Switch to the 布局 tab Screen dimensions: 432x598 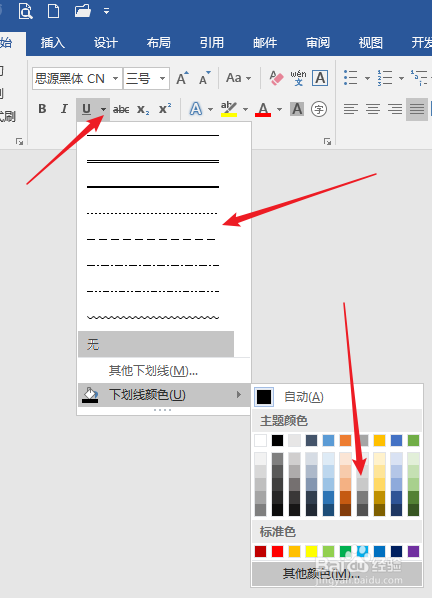(x=159, y=43)
